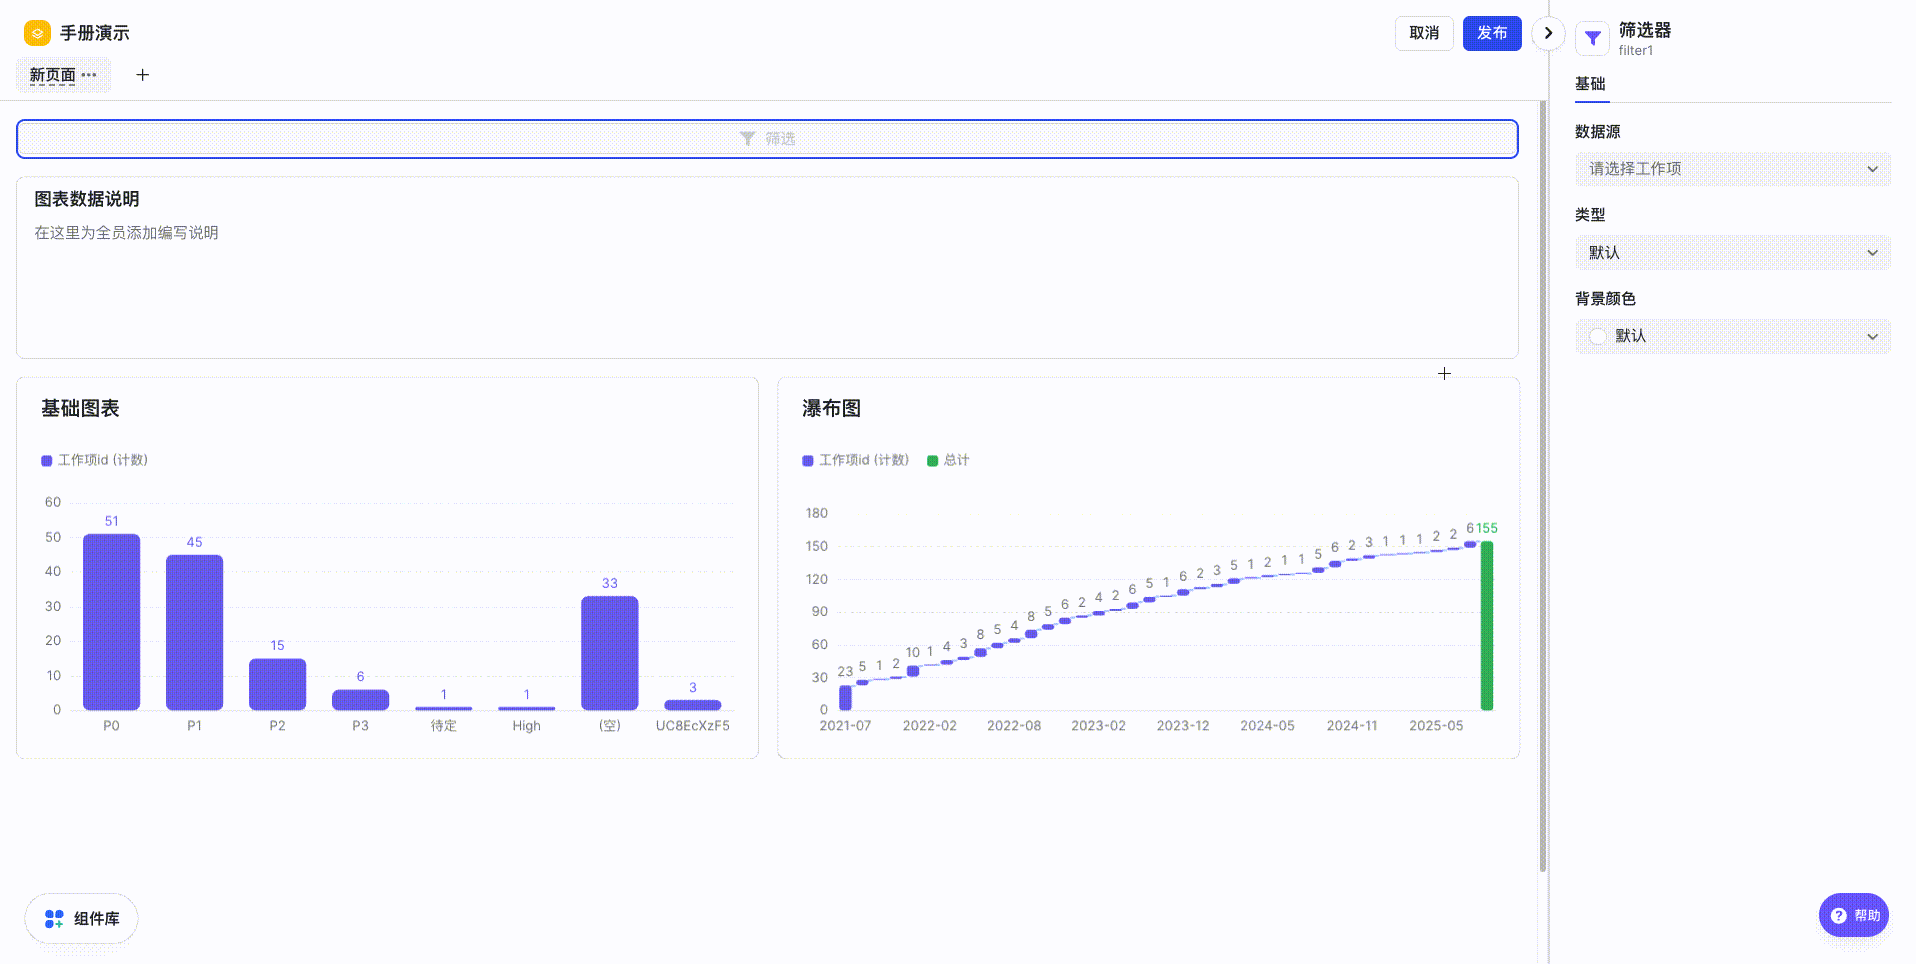
Task: Click the P1 bar in 基础图表
Action: [x=194, y=632]
